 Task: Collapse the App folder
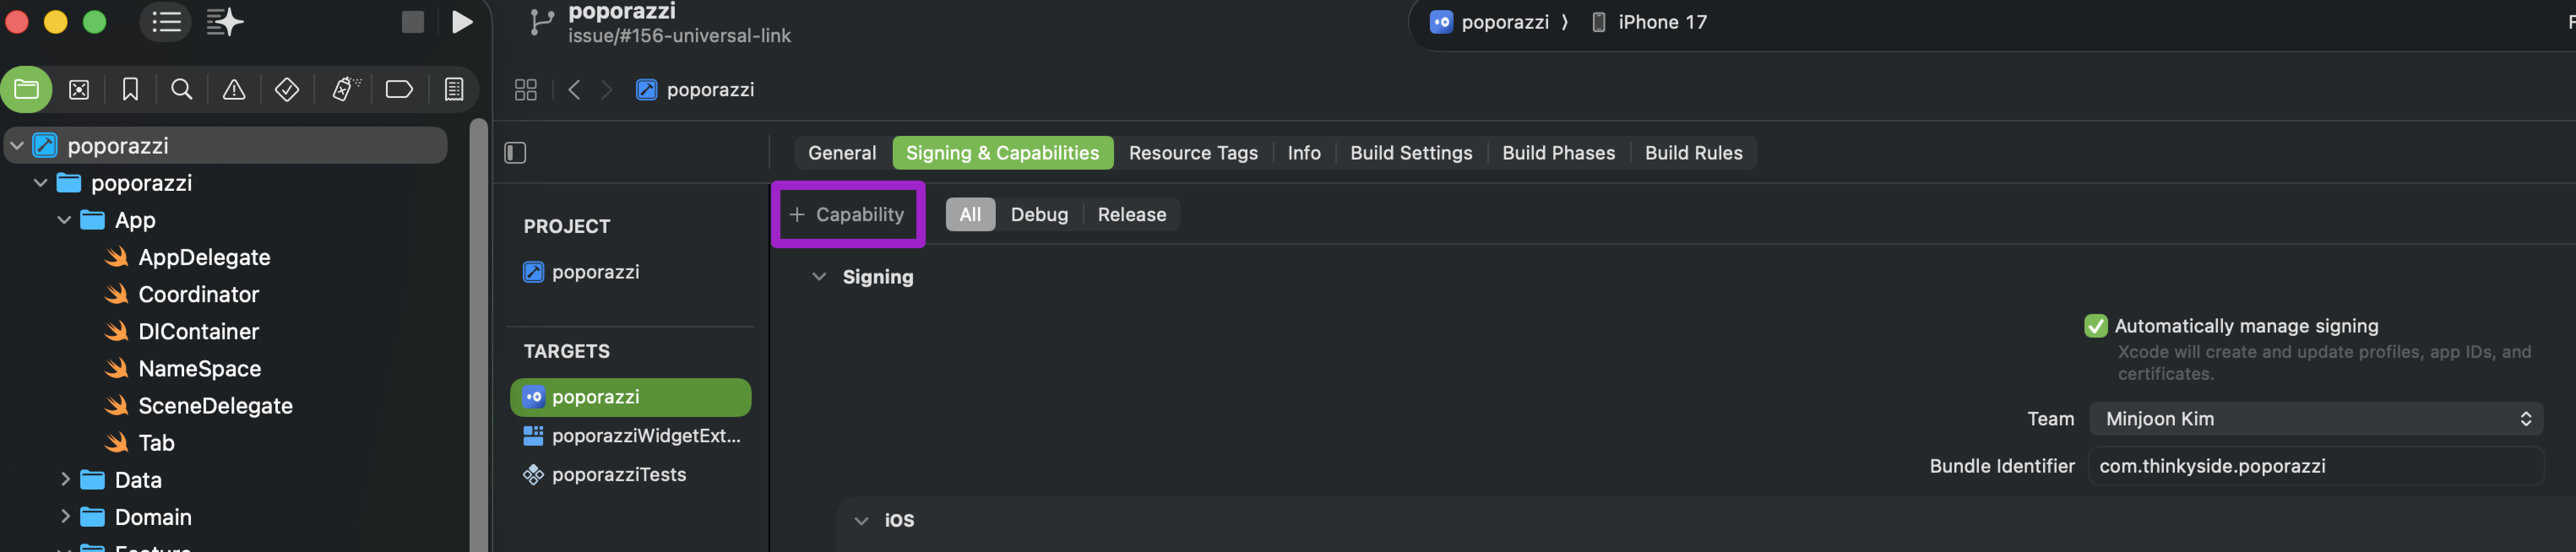[x=64, y=220]
